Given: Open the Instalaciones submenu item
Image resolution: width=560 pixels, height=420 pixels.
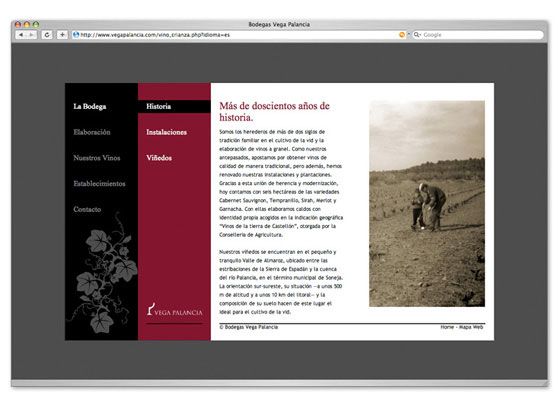Looking at the screenshot, I should [166, 132].
